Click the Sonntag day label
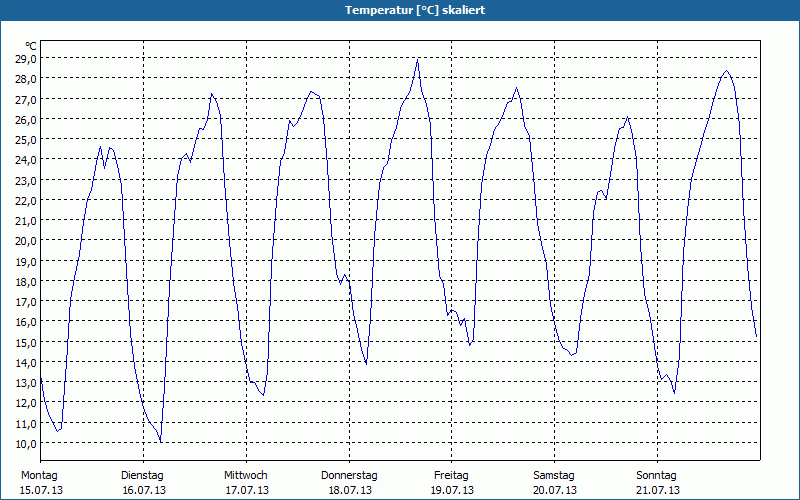Screen dimensions: 800x500 (x=657, y=476)
